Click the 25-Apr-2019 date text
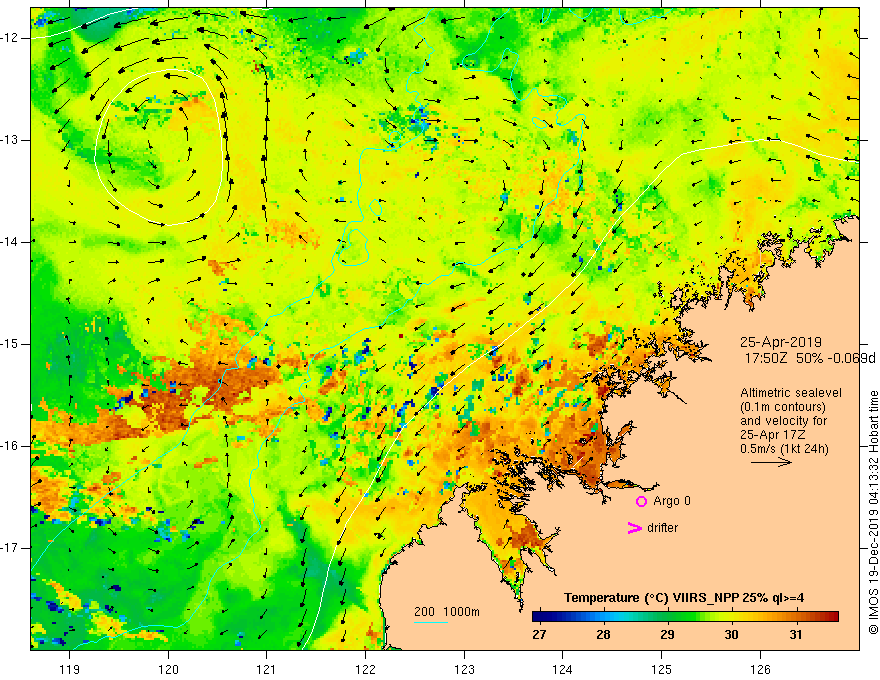Image resolution: width=880 pixels, height=680 pixels. click(x=781, y=342)
